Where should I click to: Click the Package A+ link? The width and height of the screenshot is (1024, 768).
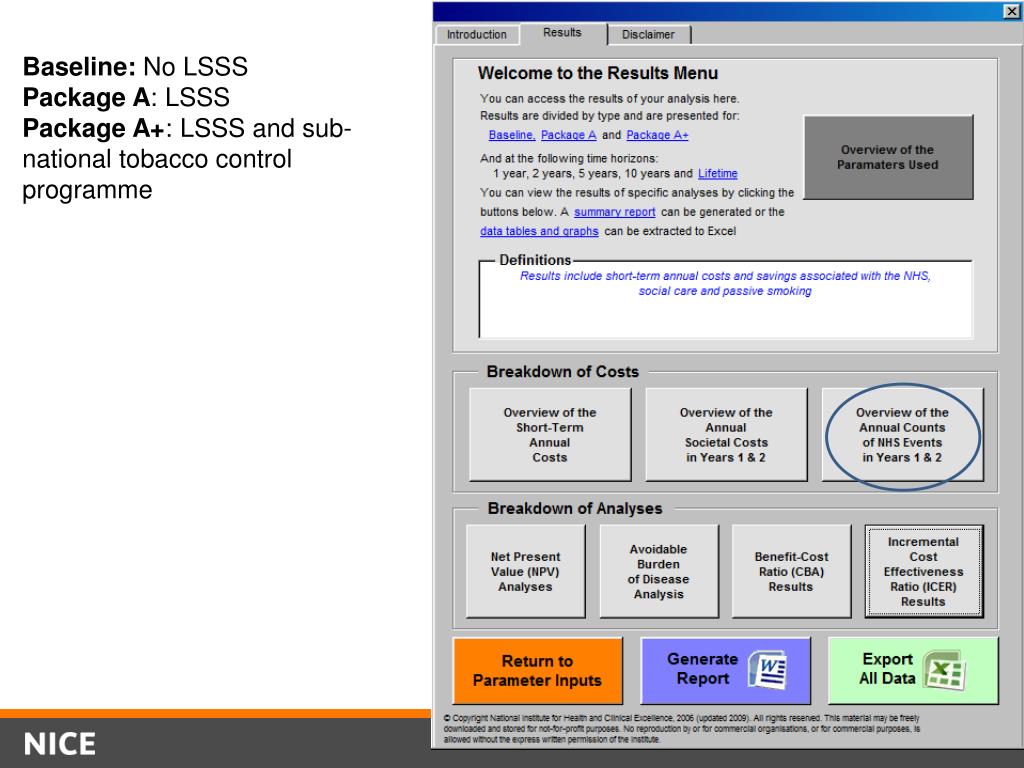(658, 135)
